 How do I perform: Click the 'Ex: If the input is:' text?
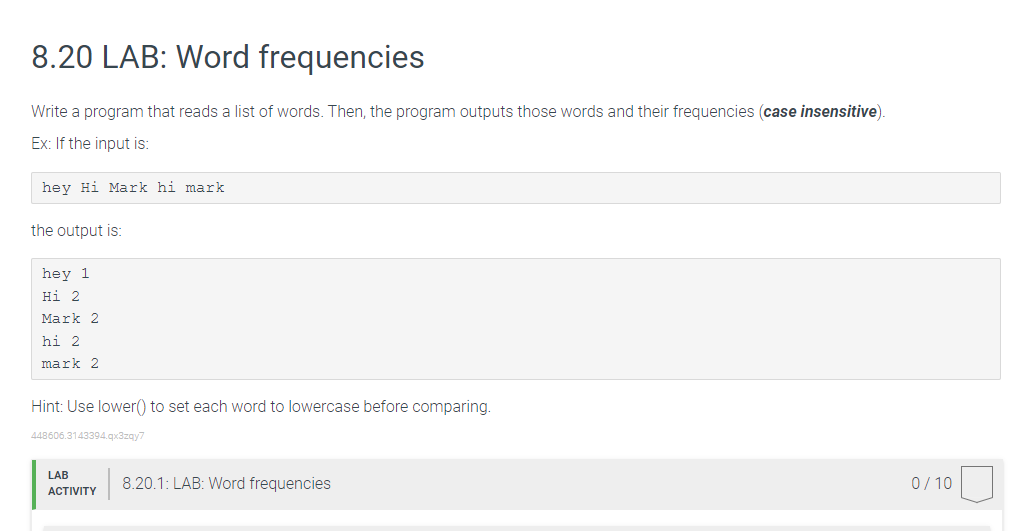click(x=90, y=143)
